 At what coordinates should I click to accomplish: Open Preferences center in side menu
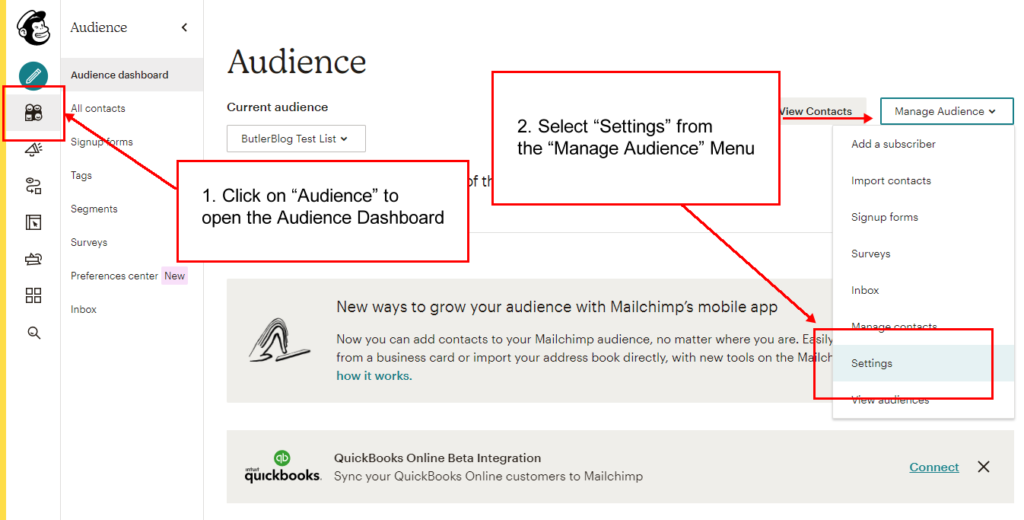click(114, 276)
